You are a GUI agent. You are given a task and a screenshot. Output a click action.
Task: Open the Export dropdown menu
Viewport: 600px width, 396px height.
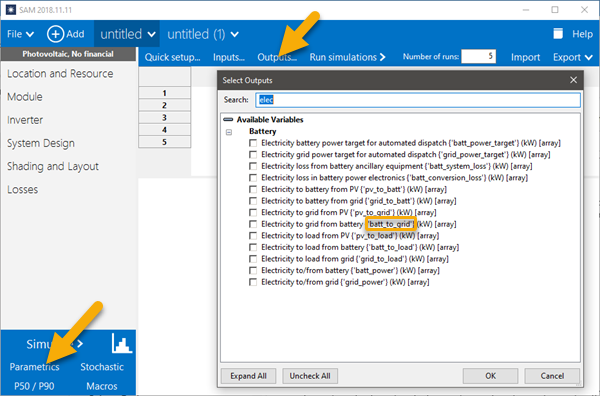572,57
